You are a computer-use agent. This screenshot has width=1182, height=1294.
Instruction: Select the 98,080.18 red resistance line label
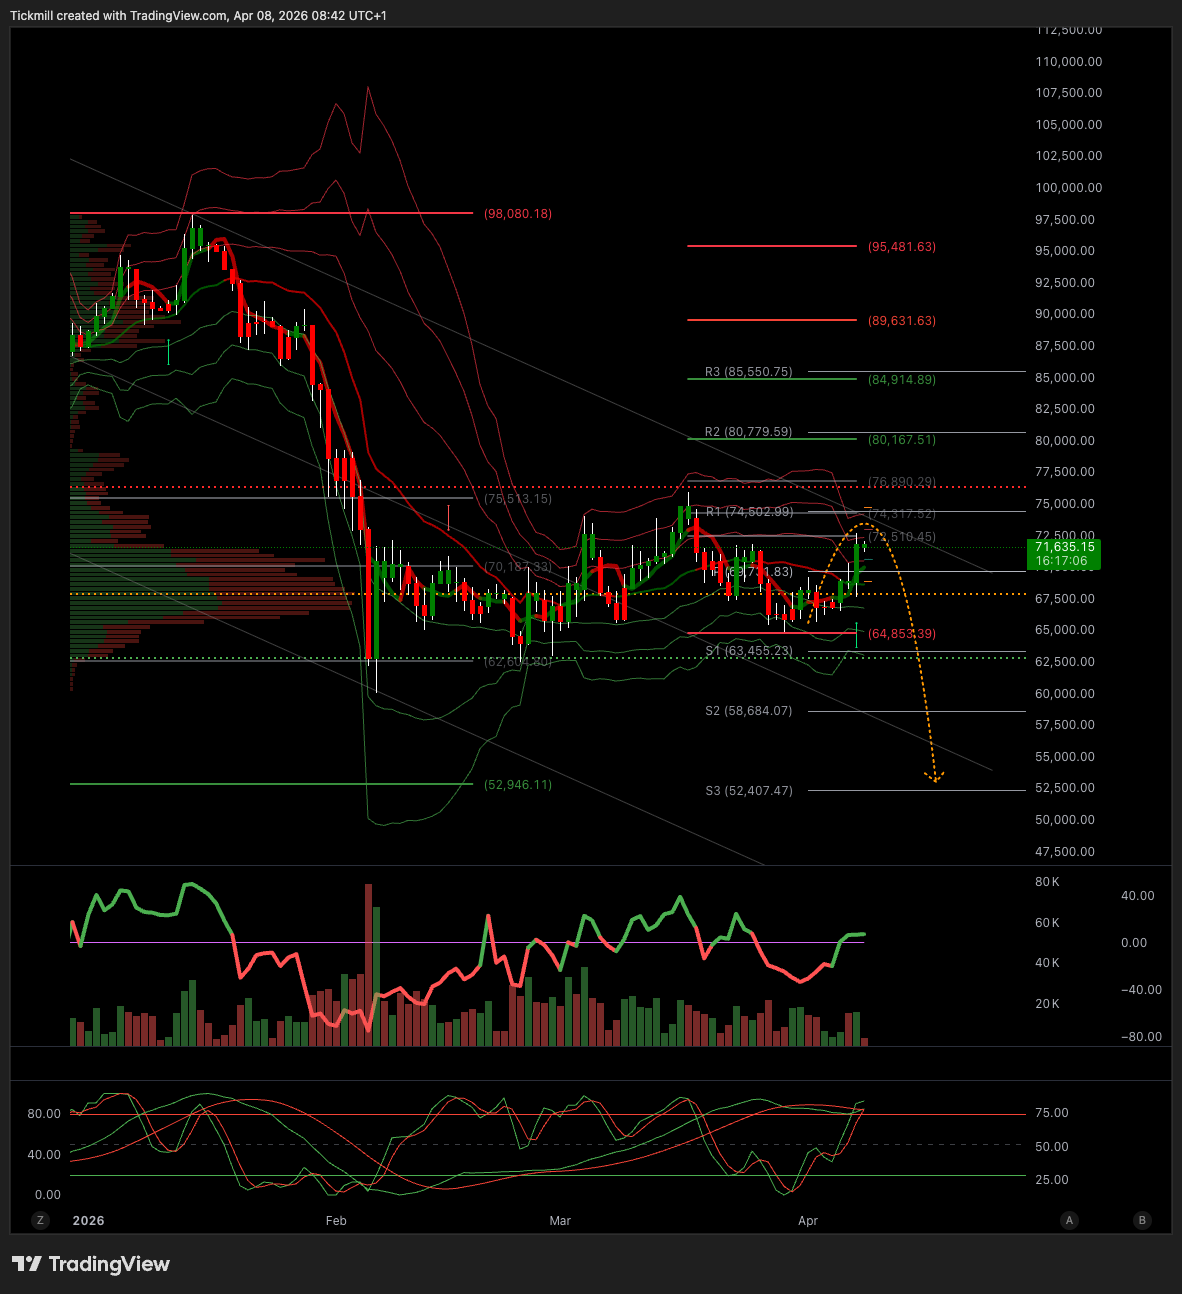[x=517, y=214]
